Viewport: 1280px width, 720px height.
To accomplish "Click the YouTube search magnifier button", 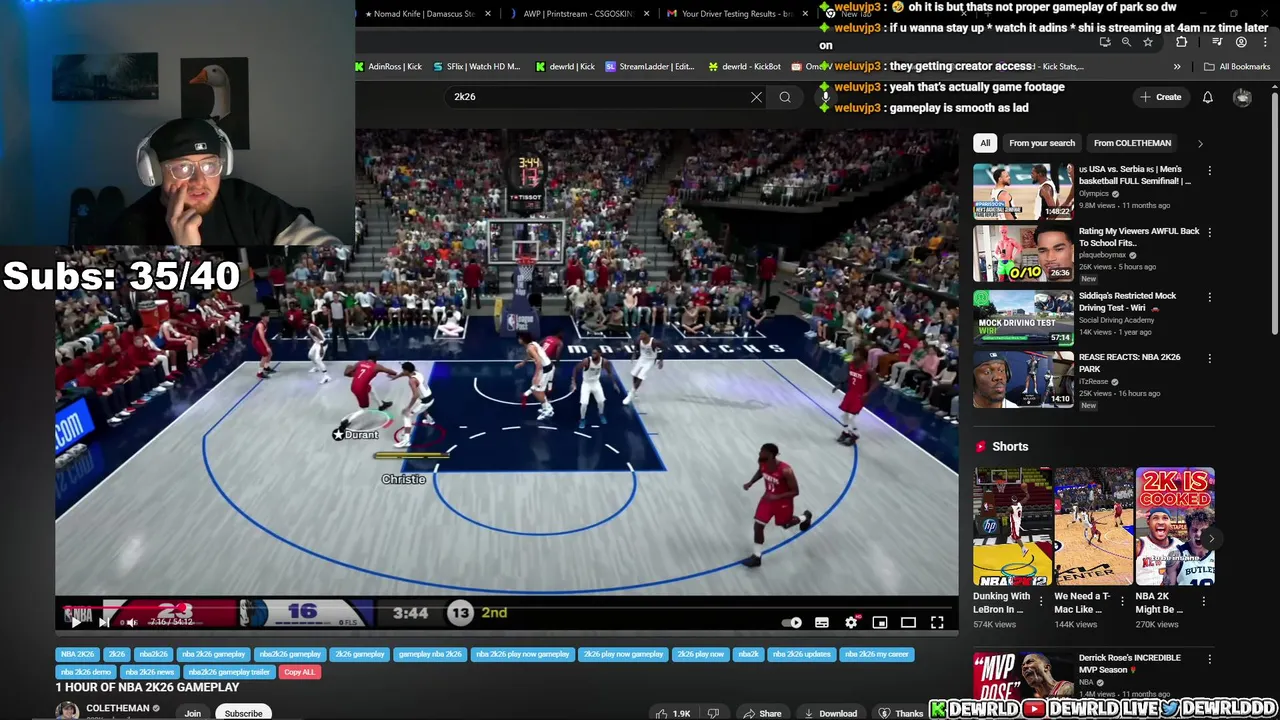I will point(785,97).
